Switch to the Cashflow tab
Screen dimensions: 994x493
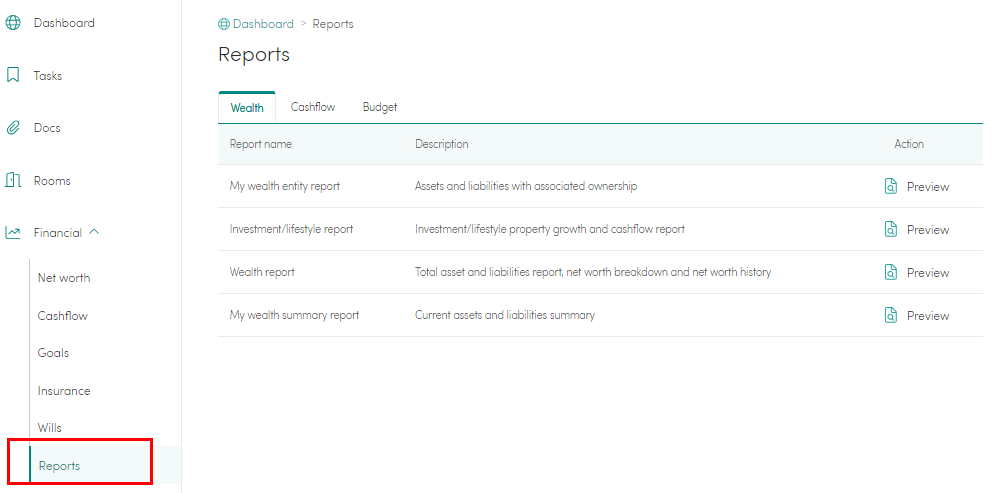313,107
